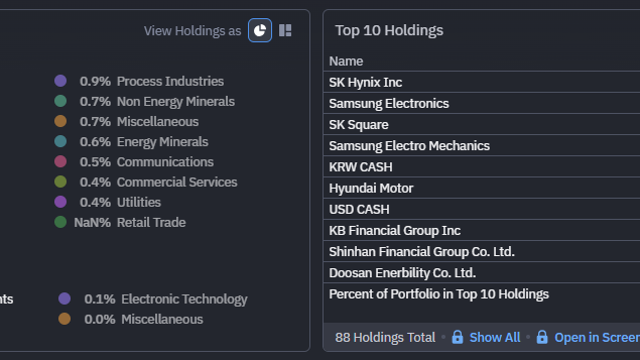Show All holdings link
640x360 pixels.
pyautogui.click(x=495, y=338)
